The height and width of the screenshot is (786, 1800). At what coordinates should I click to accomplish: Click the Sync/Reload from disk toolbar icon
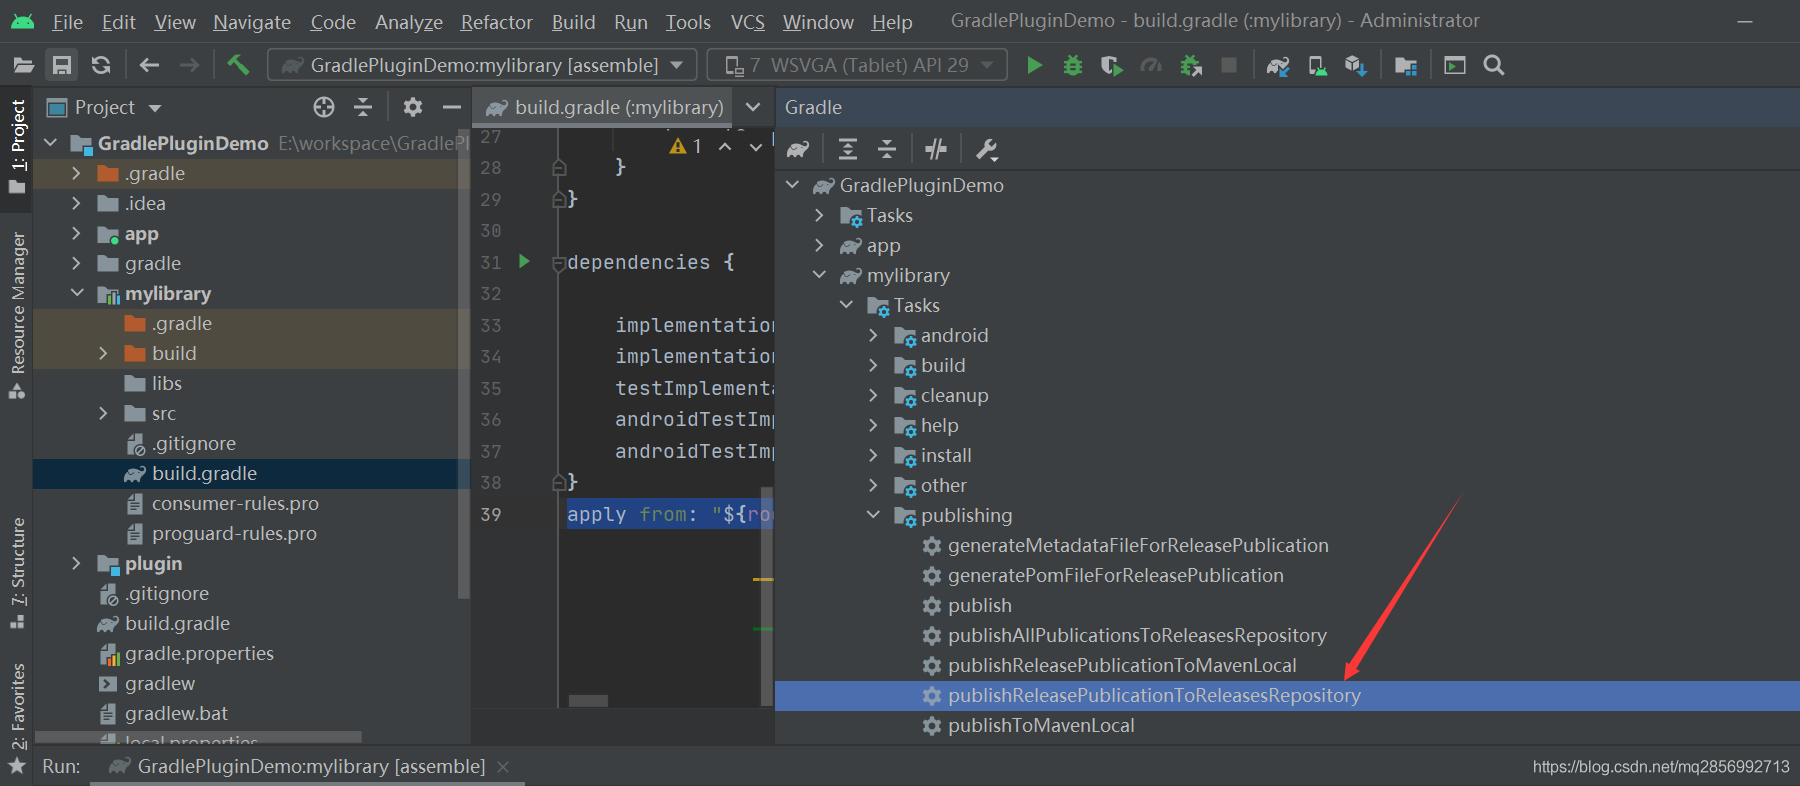click(x=101, y=66)
